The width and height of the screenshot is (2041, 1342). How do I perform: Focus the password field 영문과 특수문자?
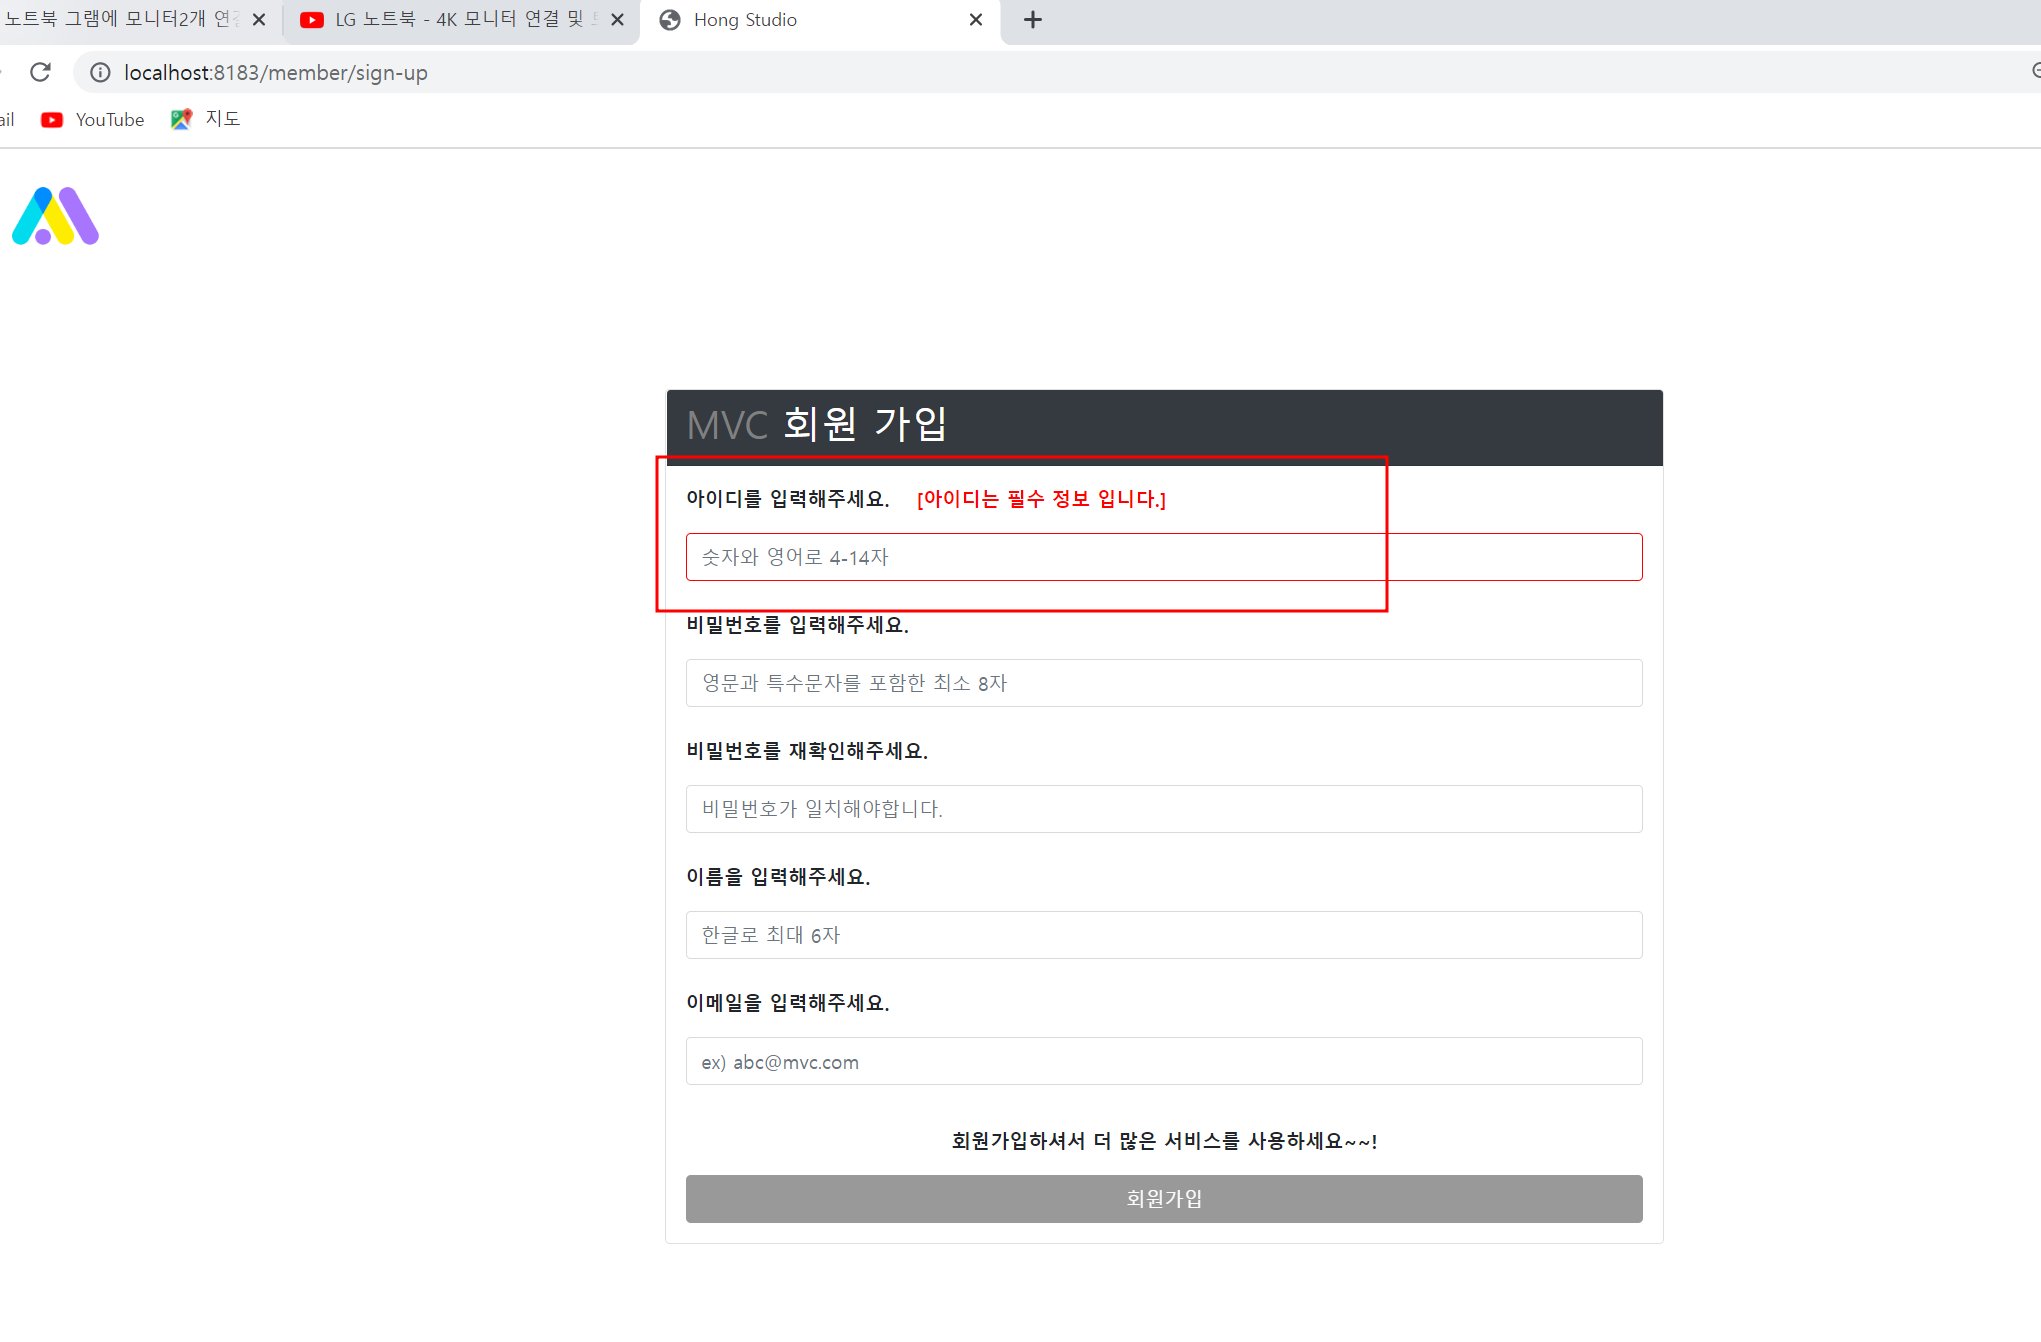tap(1164, 683)
